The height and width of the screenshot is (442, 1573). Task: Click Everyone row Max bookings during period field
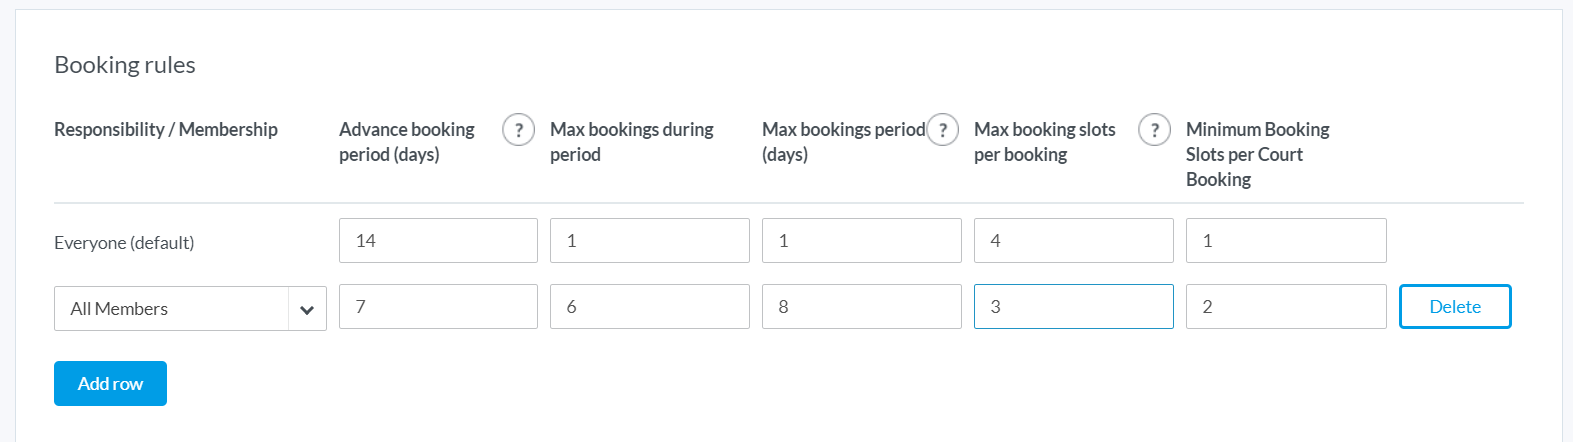(x=650, y=241)
